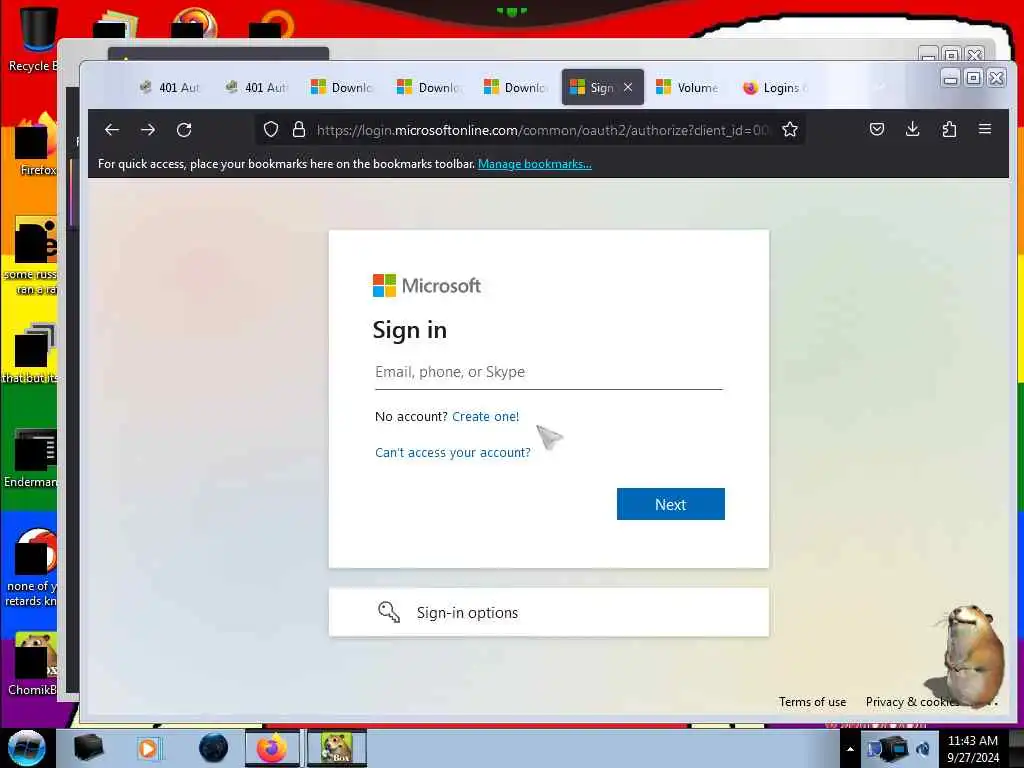Image resolution: width=1024 pixels, height=768 pixels.
Task: Open the Firefox downloads panel
Action: [912, 129]
